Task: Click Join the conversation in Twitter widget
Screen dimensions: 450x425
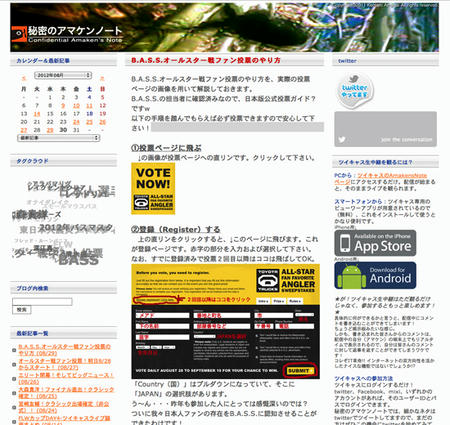Action: [406, 140]
